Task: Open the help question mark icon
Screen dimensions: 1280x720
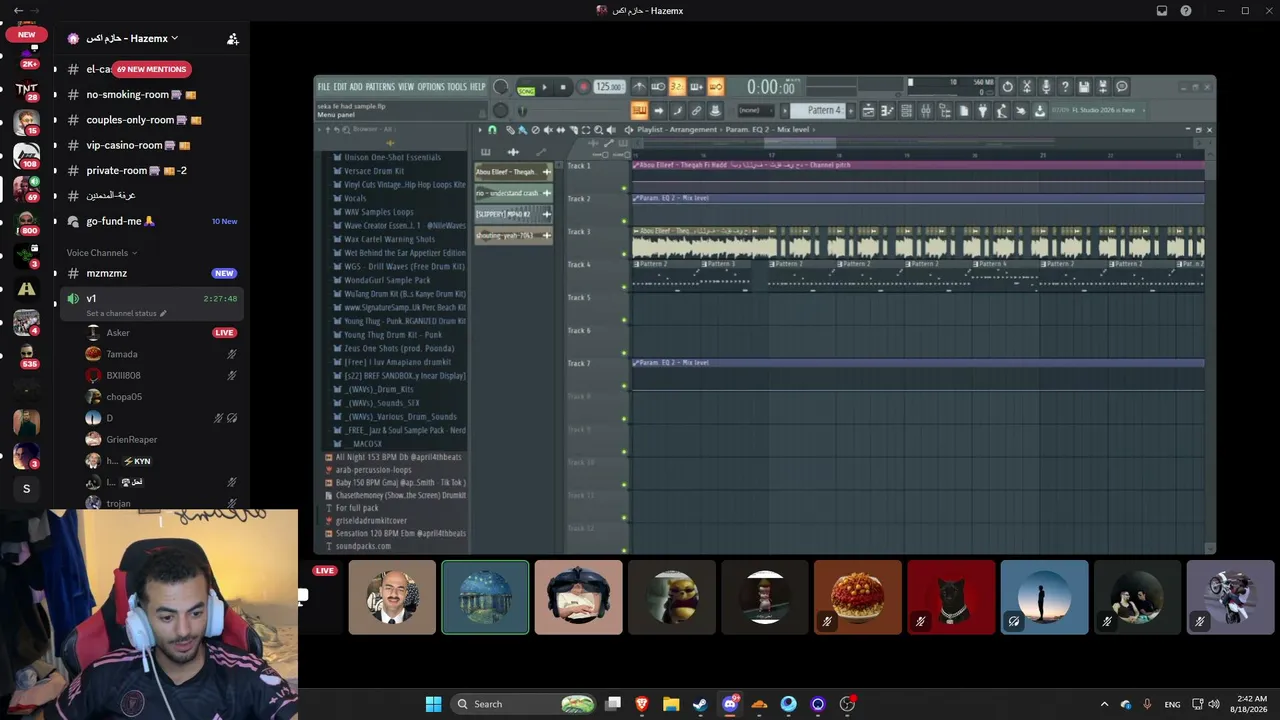Action: coord(1065,87)
